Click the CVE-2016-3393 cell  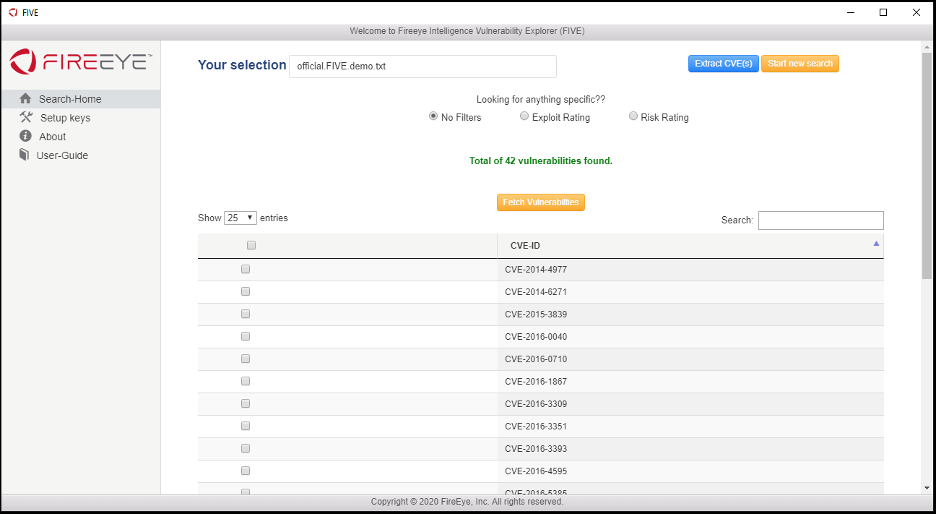[x=690, y=449]
